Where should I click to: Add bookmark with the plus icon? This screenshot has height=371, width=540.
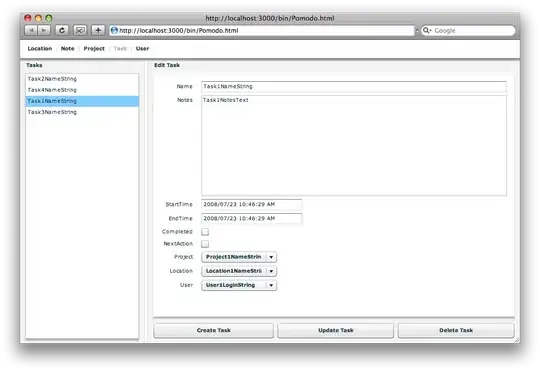tap(98, 30)
